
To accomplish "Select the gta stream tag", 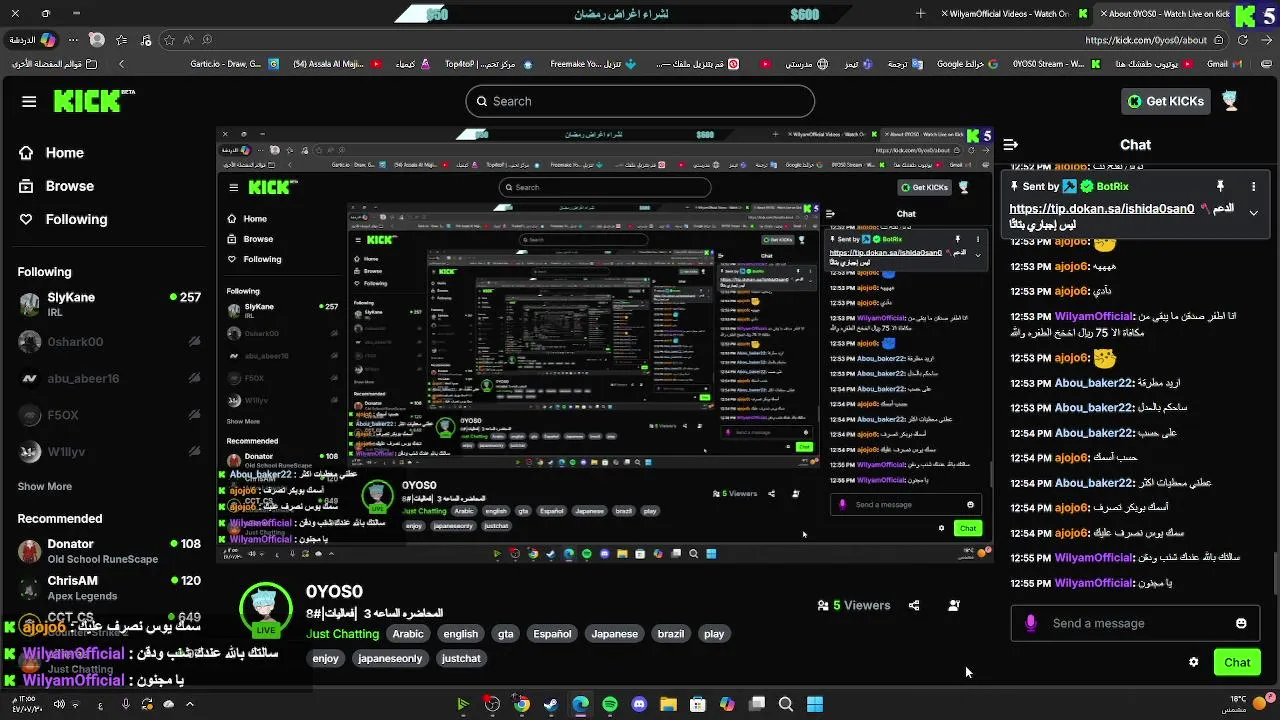I will pyautogui.click(x=506, y=634).
